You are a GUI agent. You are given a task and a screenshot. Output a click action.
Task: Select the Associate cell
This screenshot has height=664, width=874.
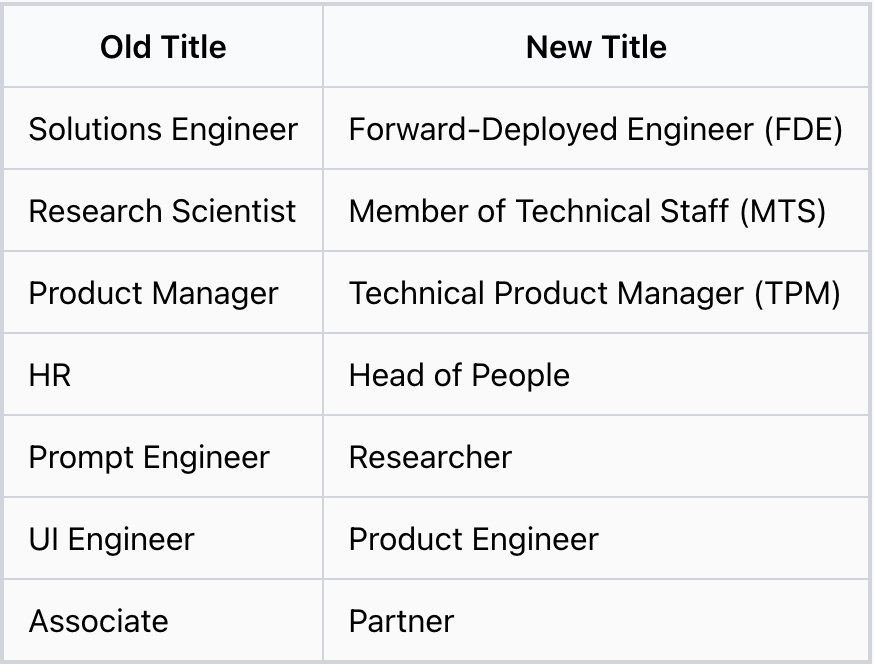[x=98, y=621]
